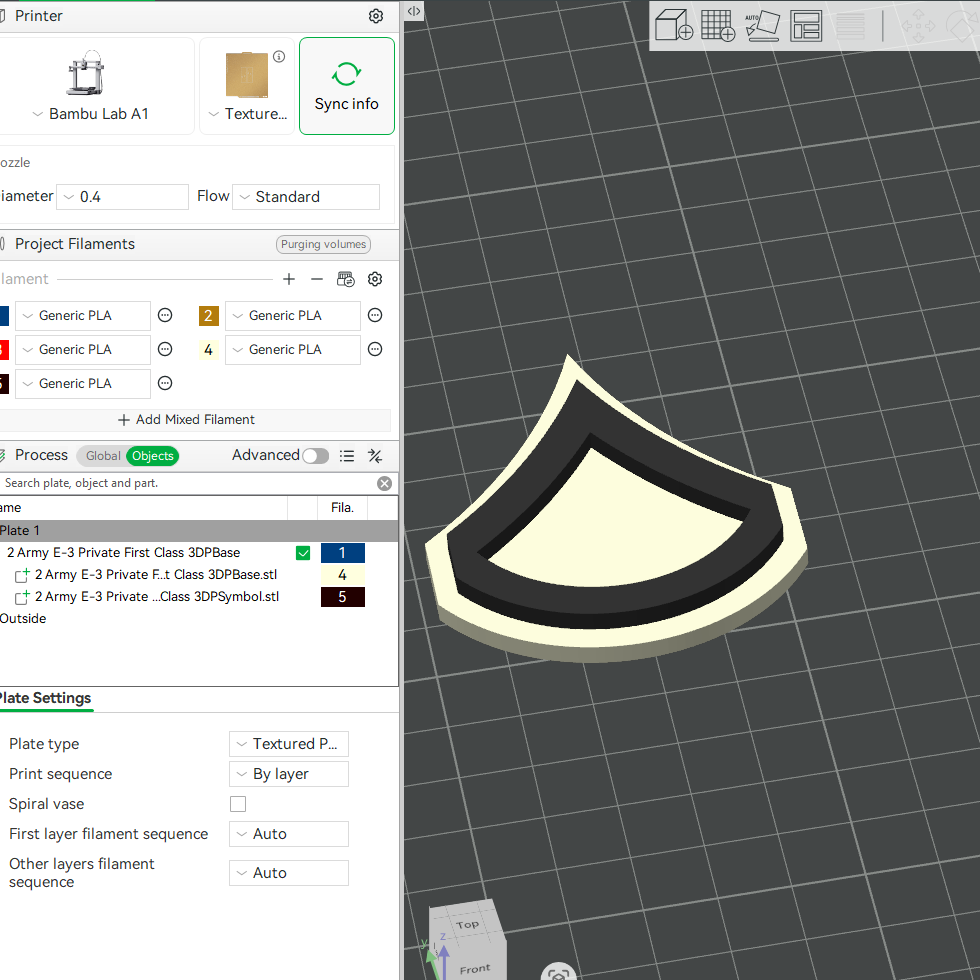Toggle the Advanced mode switch
This screenshot has width=980, height=980.
(316, 456)
